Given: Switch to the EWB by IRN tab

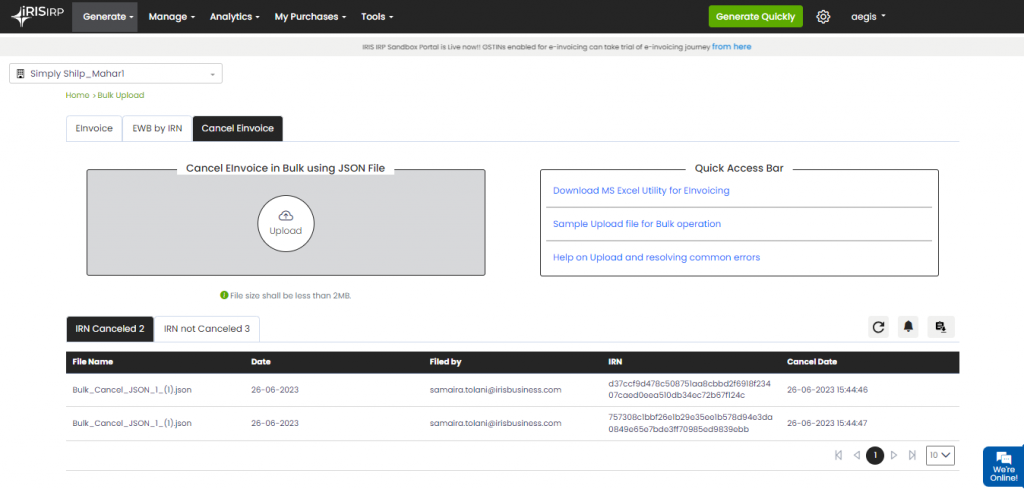Looking at the screenshot, I should [x=157, y=129].
